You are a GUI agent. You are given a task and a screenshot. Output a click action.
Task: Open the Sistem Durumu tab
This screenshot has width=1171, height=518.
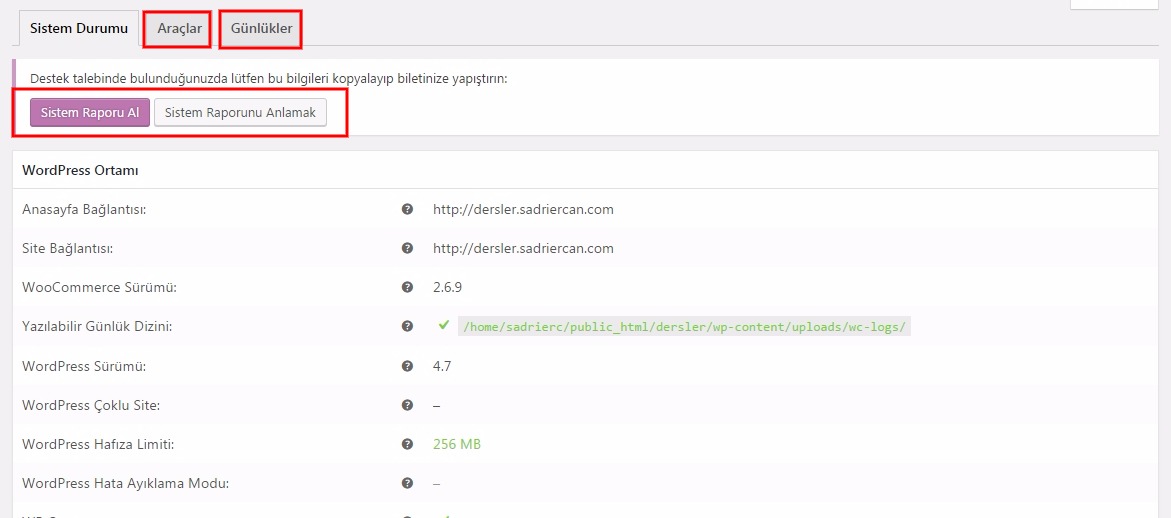[78, 28]
